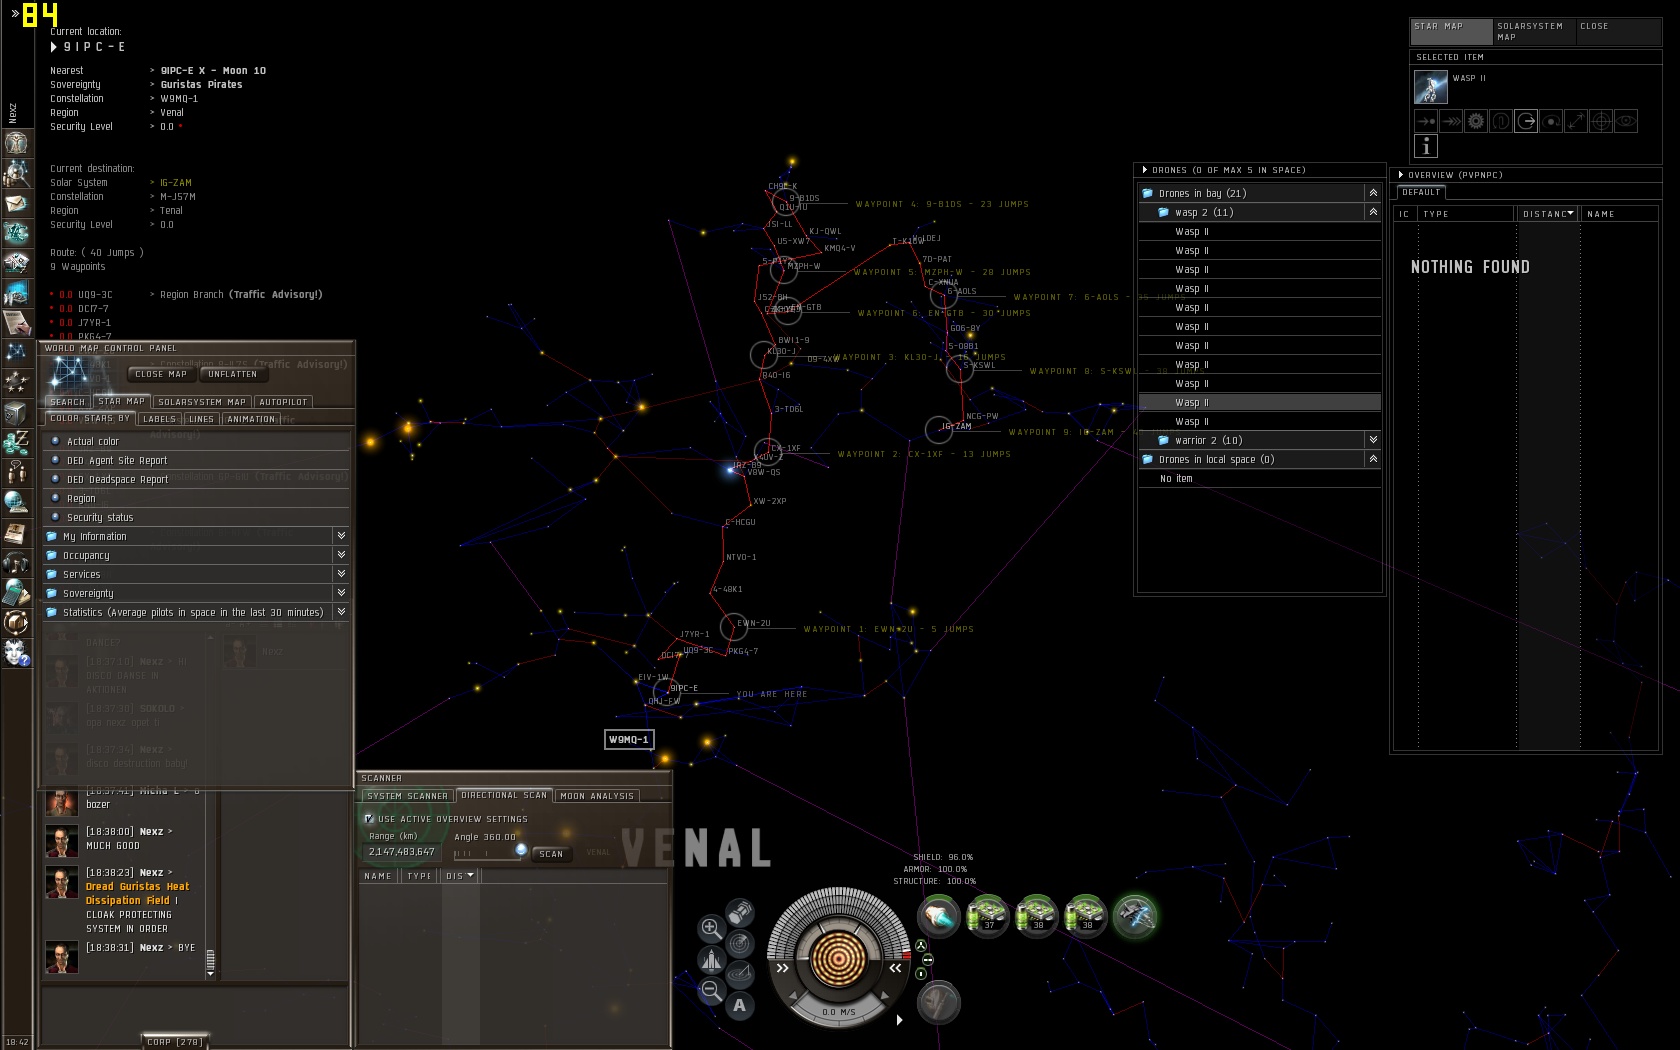Select Security status color option

pyautogui.click(x=197, y=517)
